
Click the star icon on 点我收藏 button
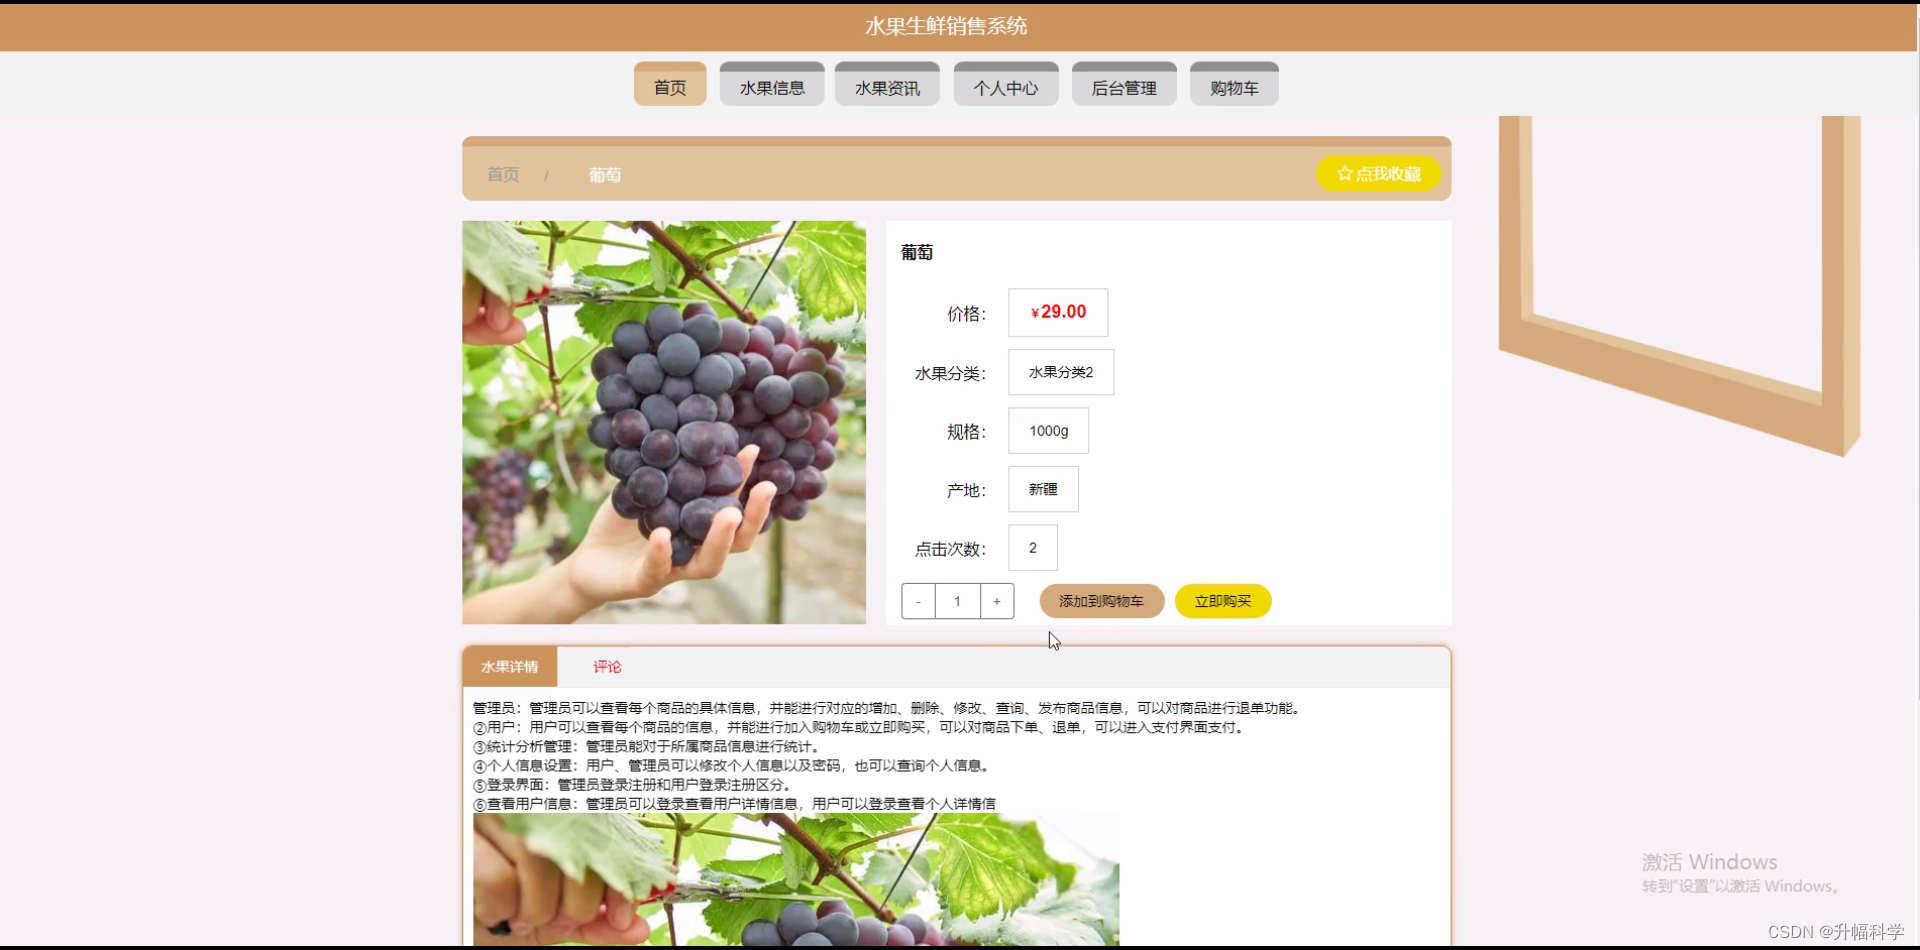1344,173
